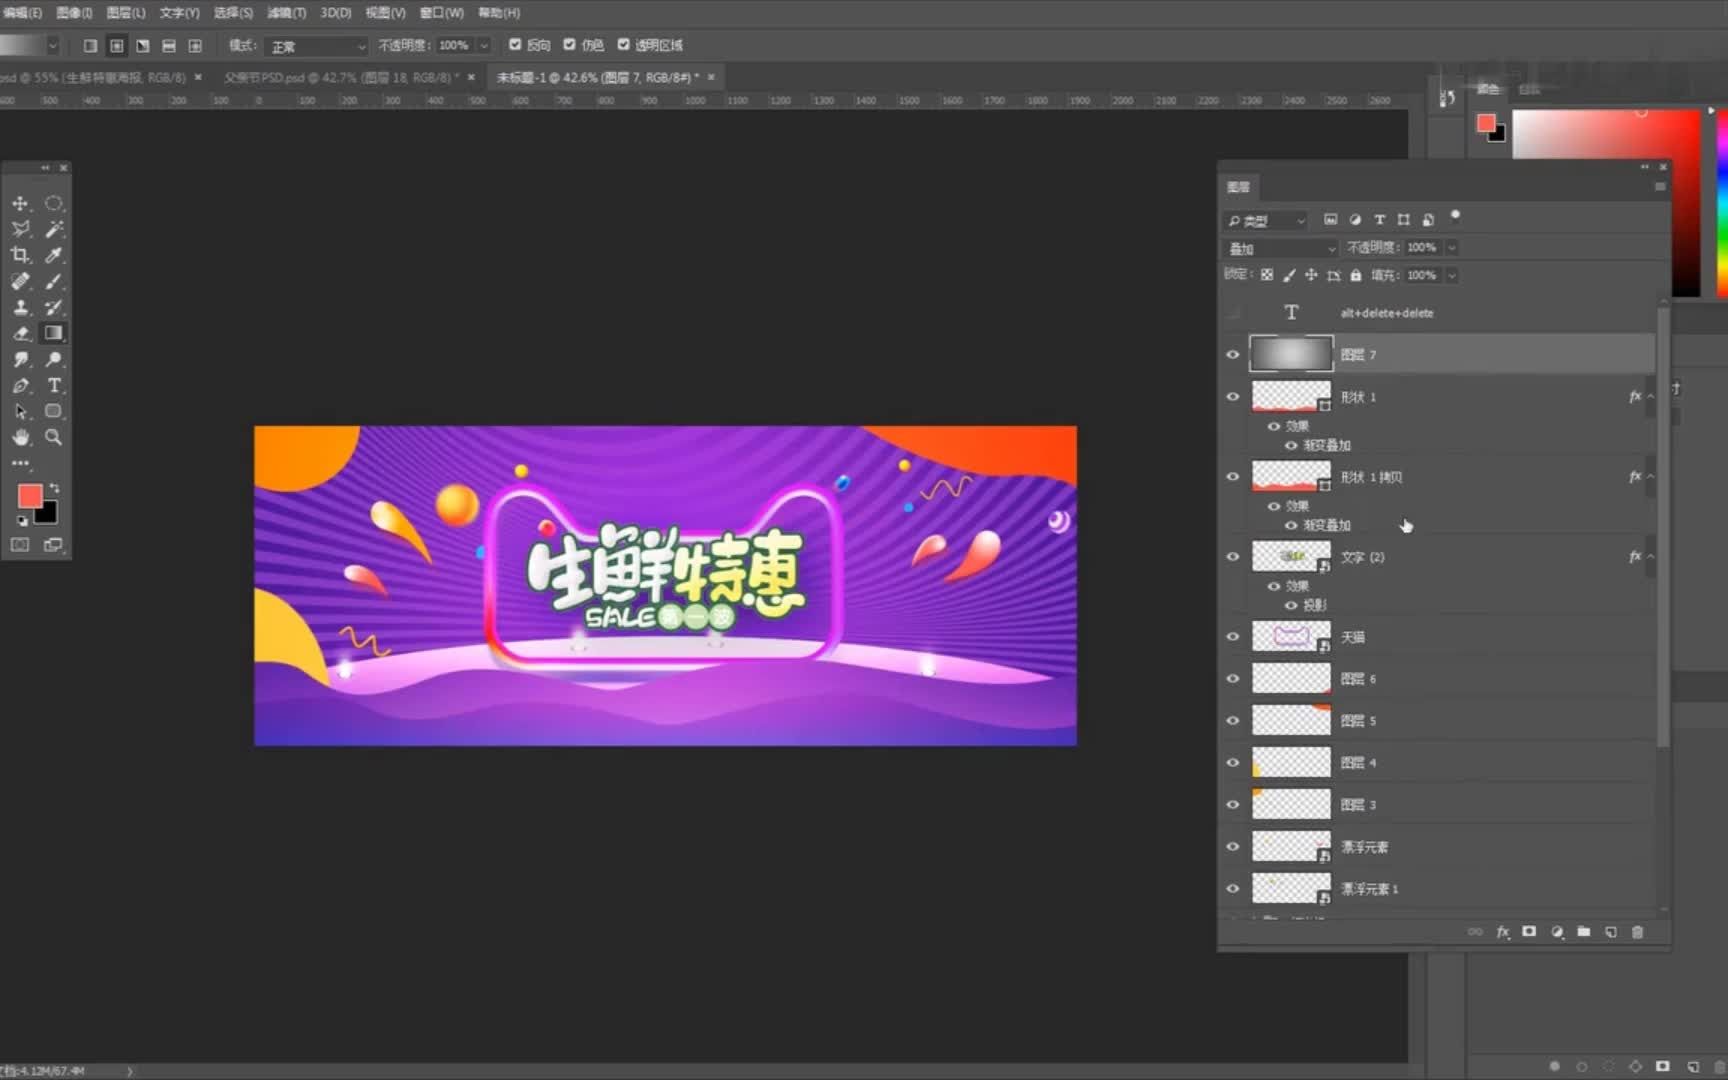Hide the 天猫 layer
This screenshot has height=1080, width=1728.
1233,636
